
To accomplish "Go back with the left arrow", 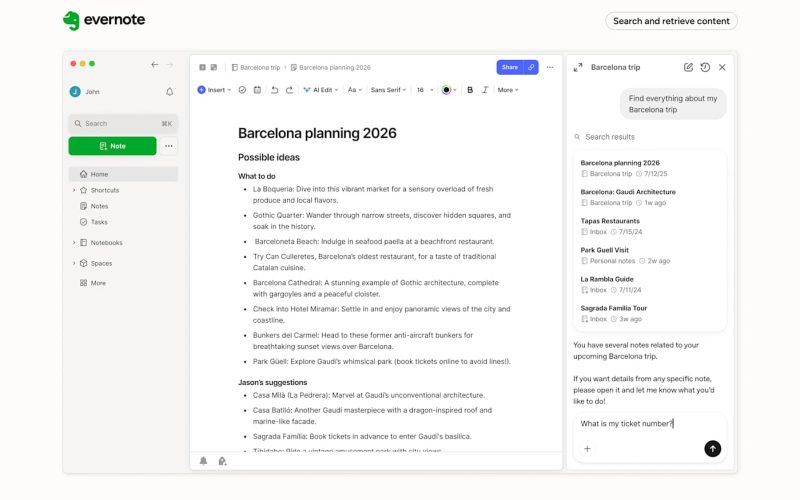I will tap(155, 64).
